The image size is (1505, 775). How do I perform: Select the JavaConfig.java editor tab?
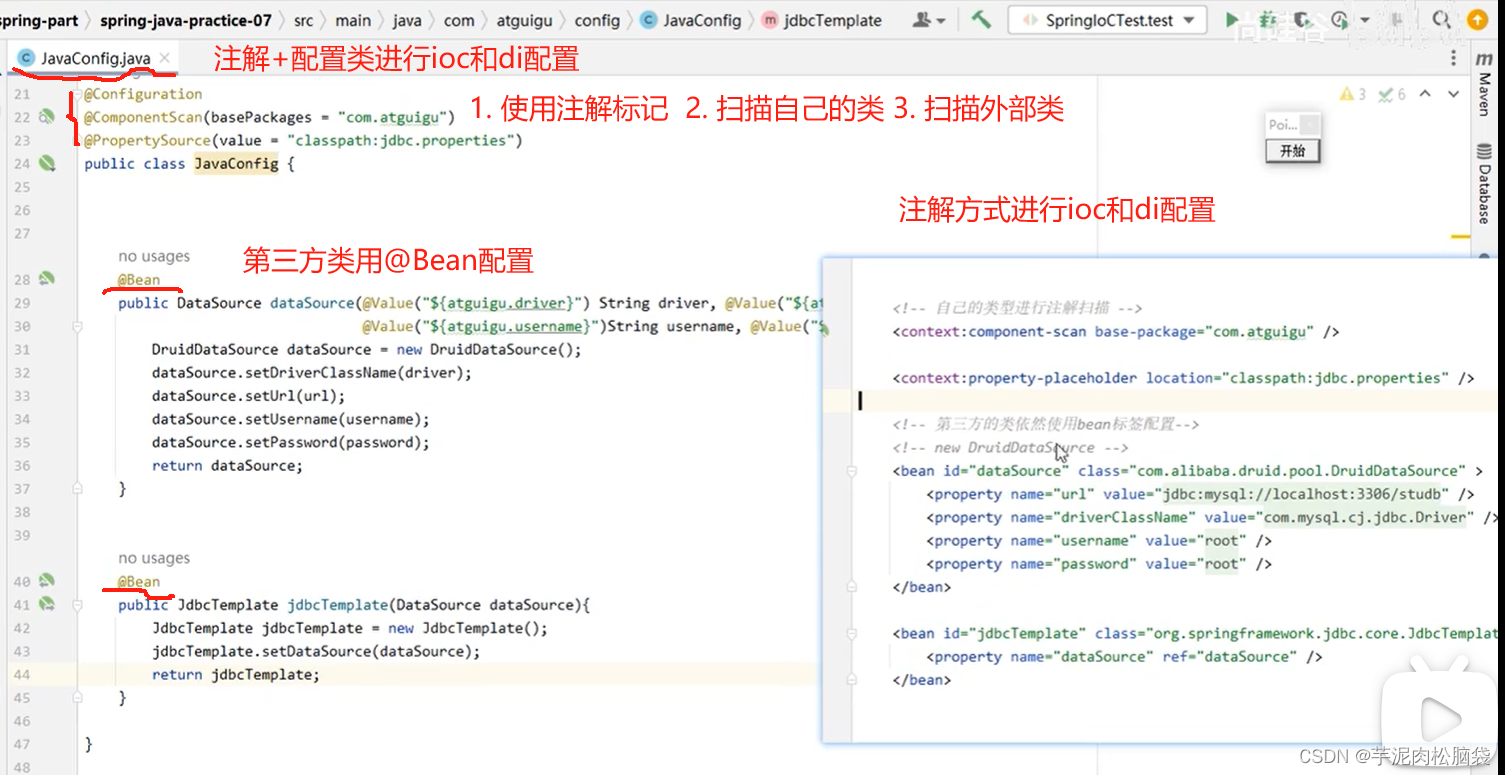(95, 58)
